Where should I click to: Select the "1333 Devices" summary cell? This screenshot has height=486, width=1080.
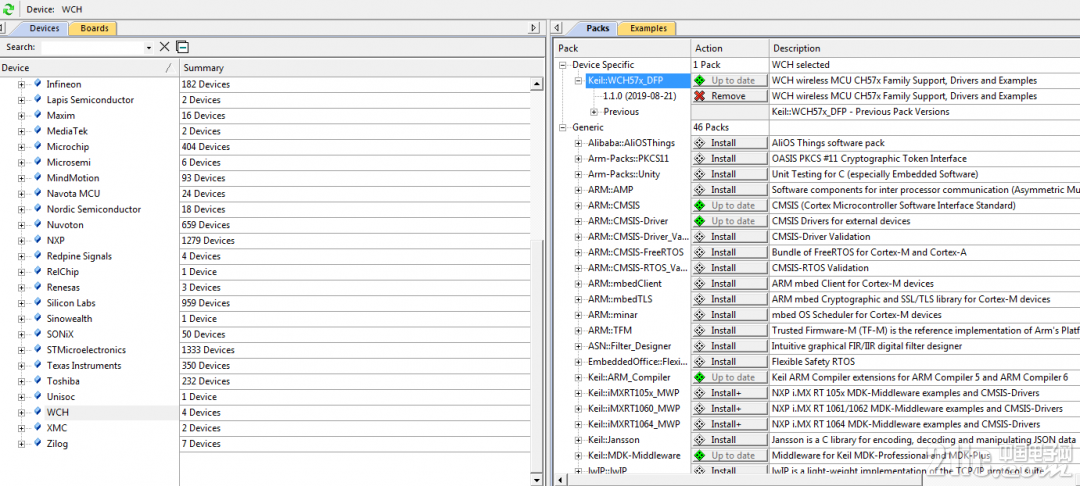tap(356, 350)
